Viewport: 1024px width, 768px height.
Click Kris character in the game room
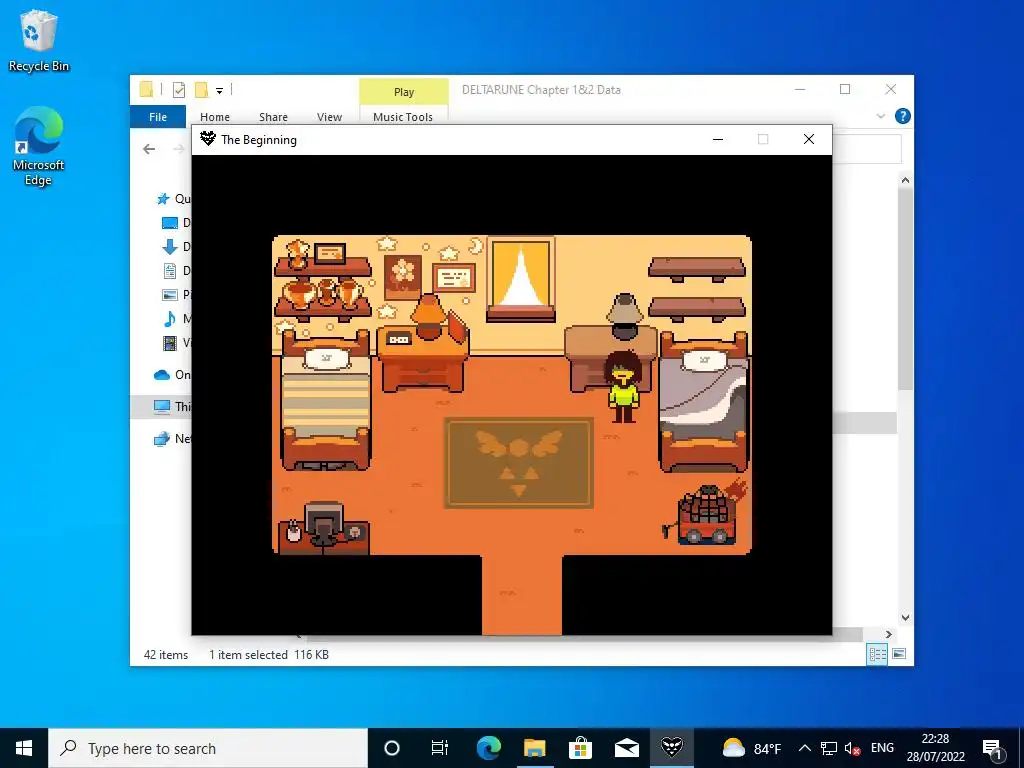623,387
